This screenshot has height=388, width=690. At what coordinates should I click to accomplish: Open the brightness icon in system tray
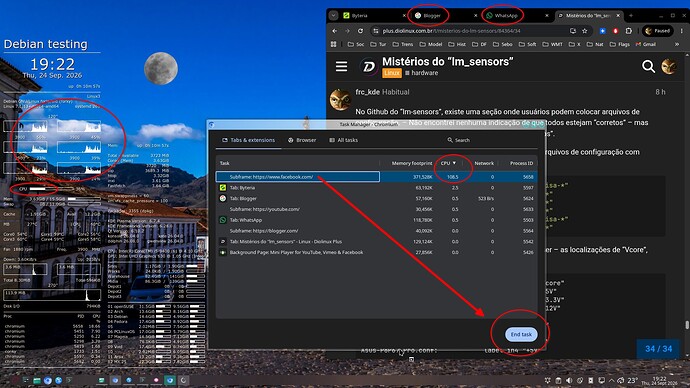(x=547, y=380)
